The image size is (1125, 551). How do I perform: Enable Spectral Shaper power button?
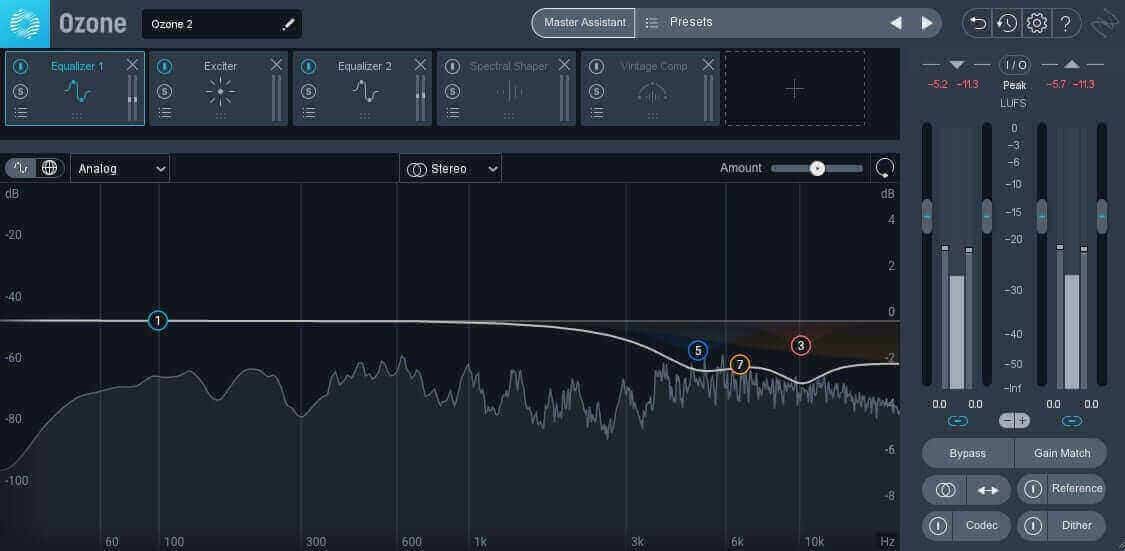[x=453, y=67]
